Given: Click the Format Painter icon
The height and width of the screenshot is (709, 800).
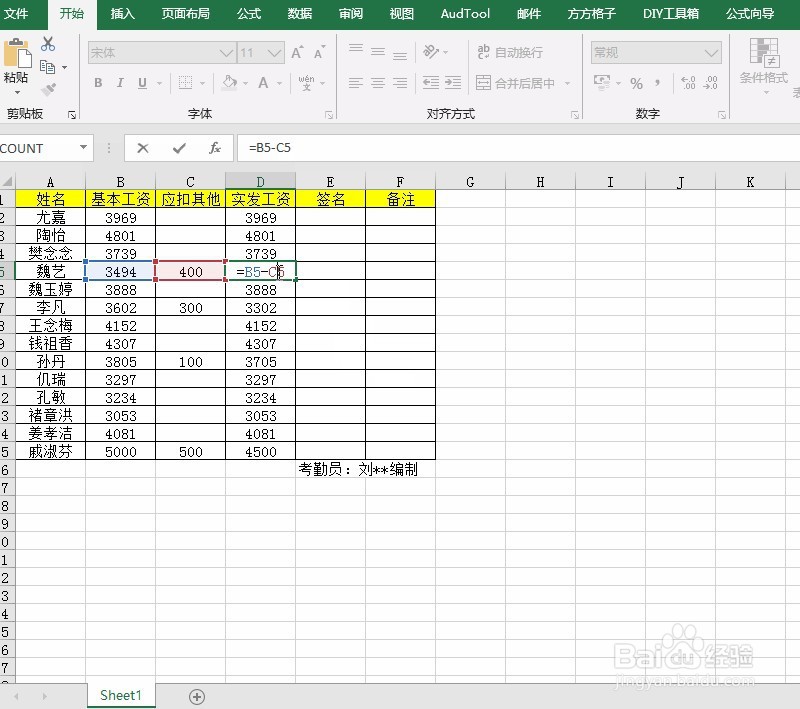Looking at the screenshot, I should coord(47,88).
